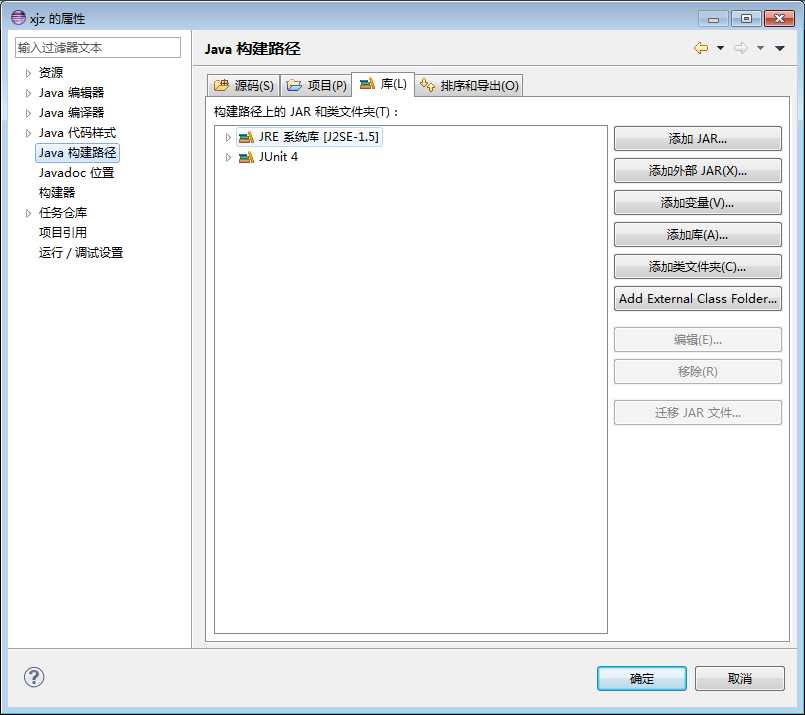Viewport: 805px width, 715px height.
Task: Select 任务仓库 in the tree
Action: tap(63, 213)
